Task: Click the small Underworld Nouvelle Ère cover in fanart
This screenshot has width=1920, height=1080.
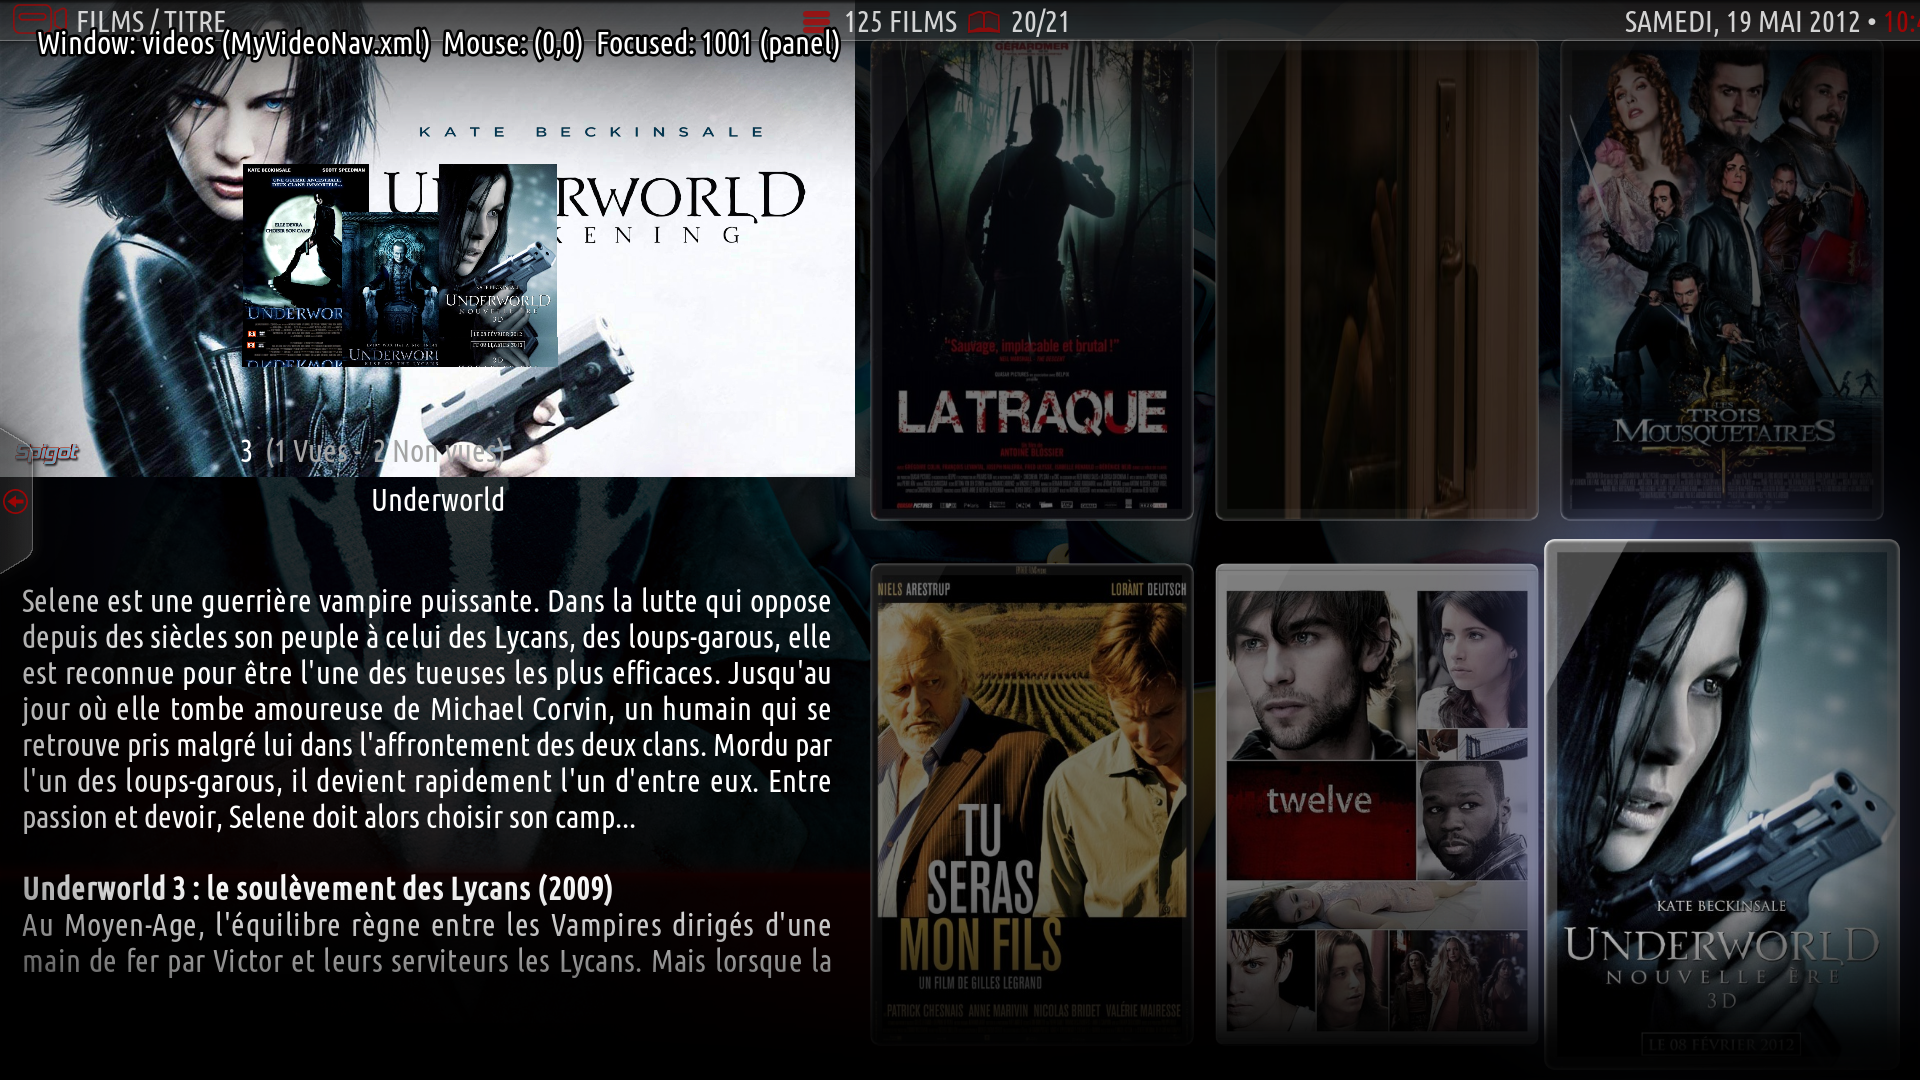Action: [x=498, y=265]
